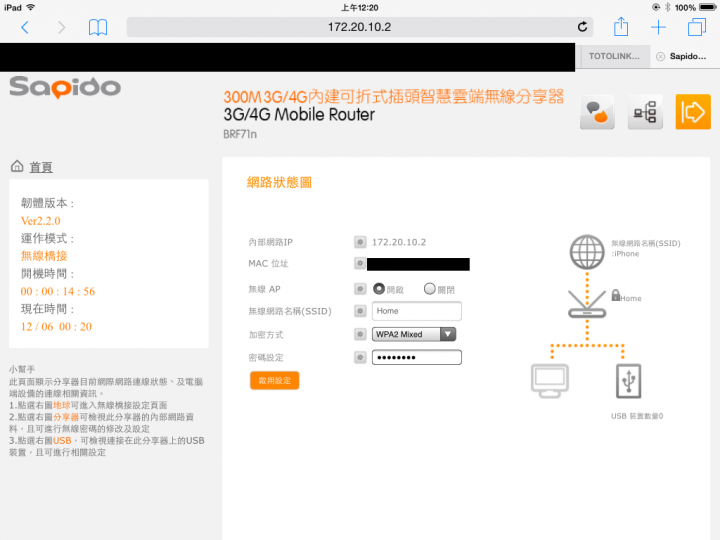720x540 pixels.
Task: Click the firmware version Ver2.2.0 text
Action: pos(40,221)
